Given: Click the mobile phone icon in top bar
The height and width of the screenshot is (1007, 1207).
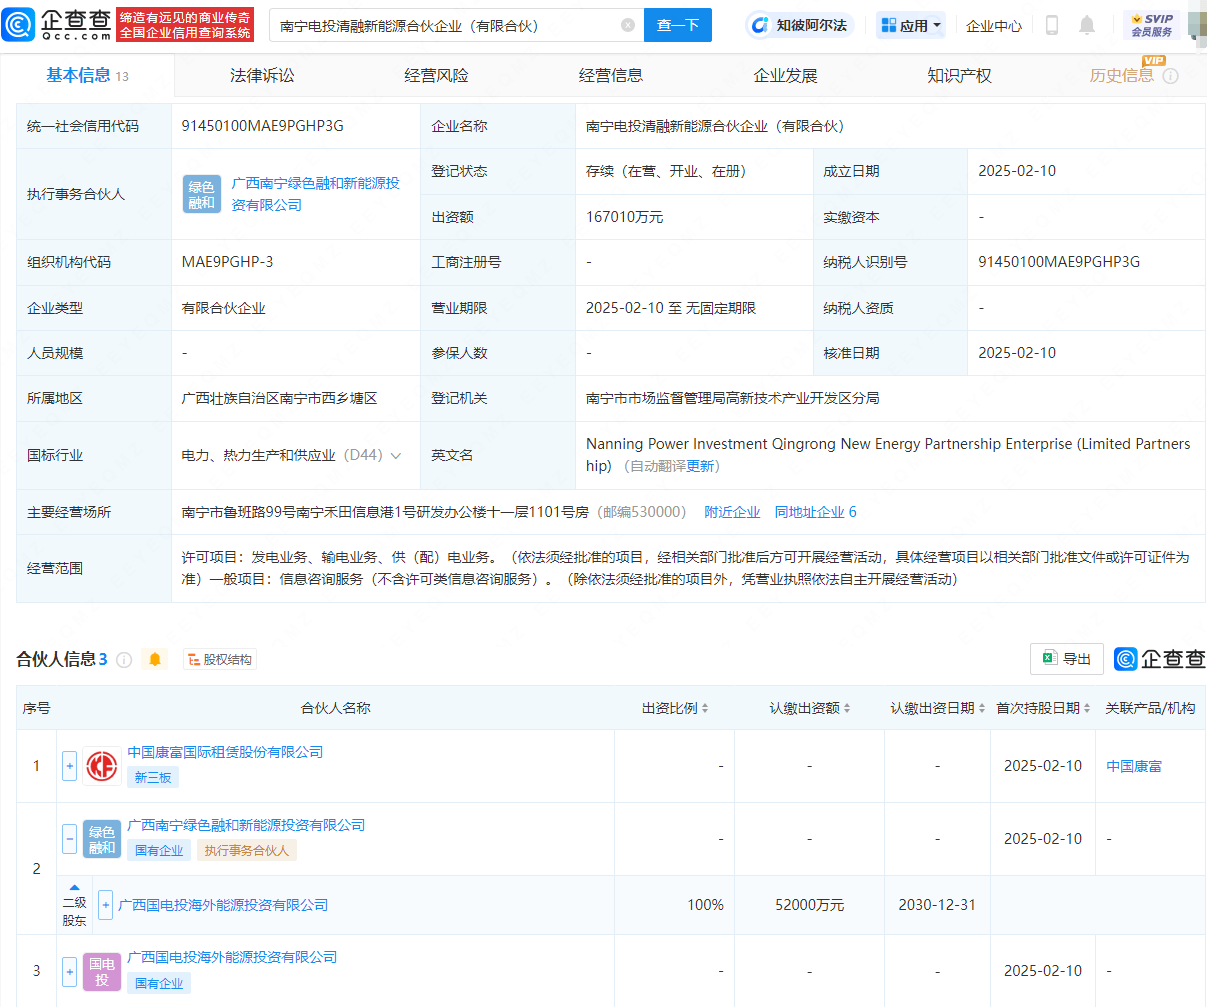Looking at the screenshot, I should point(1051,25).
